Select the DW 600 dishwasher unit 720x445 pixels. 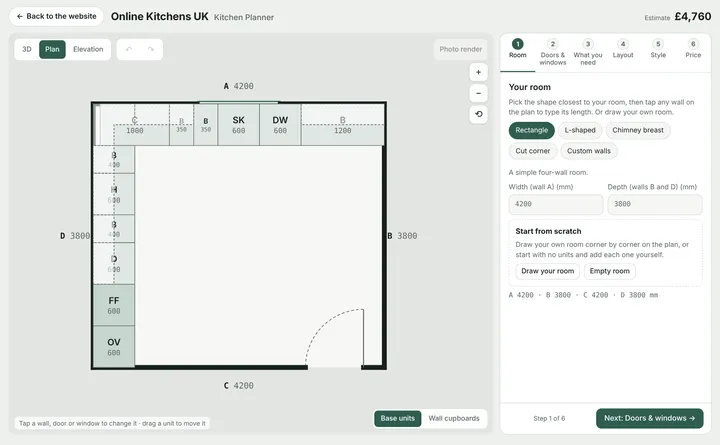280,125
